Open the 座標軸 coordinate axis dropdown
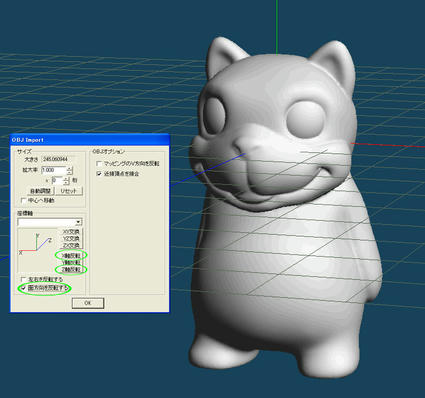Screen dimensions: 425x398 [x=78, y=222]
